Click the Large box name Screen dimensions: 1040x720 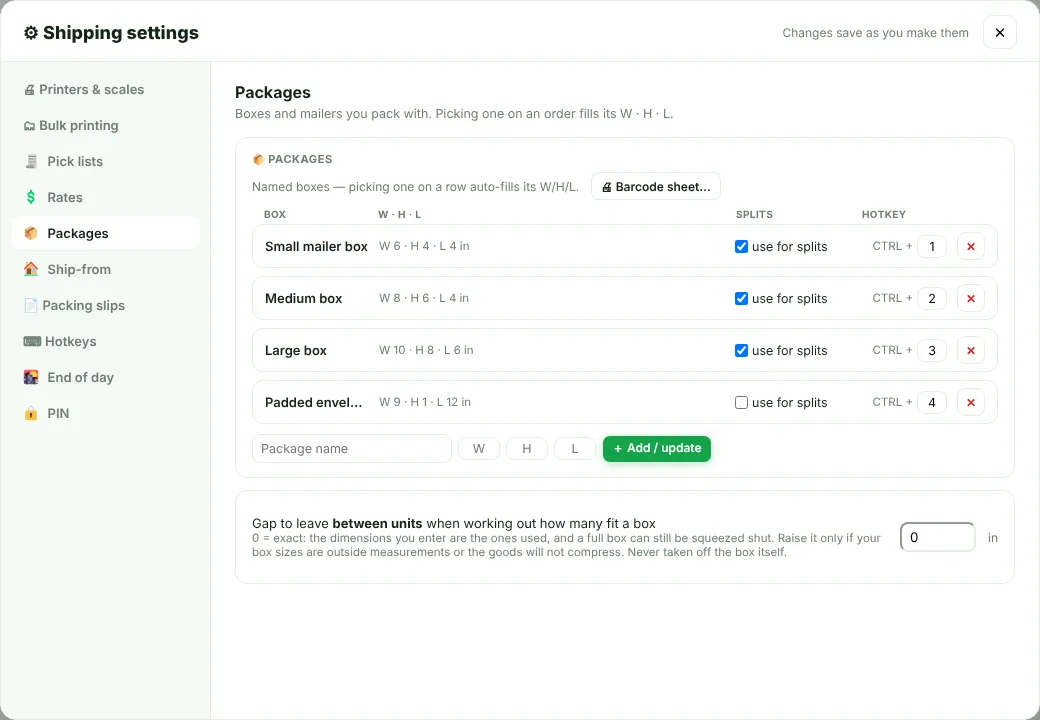(x=296, y=350)
